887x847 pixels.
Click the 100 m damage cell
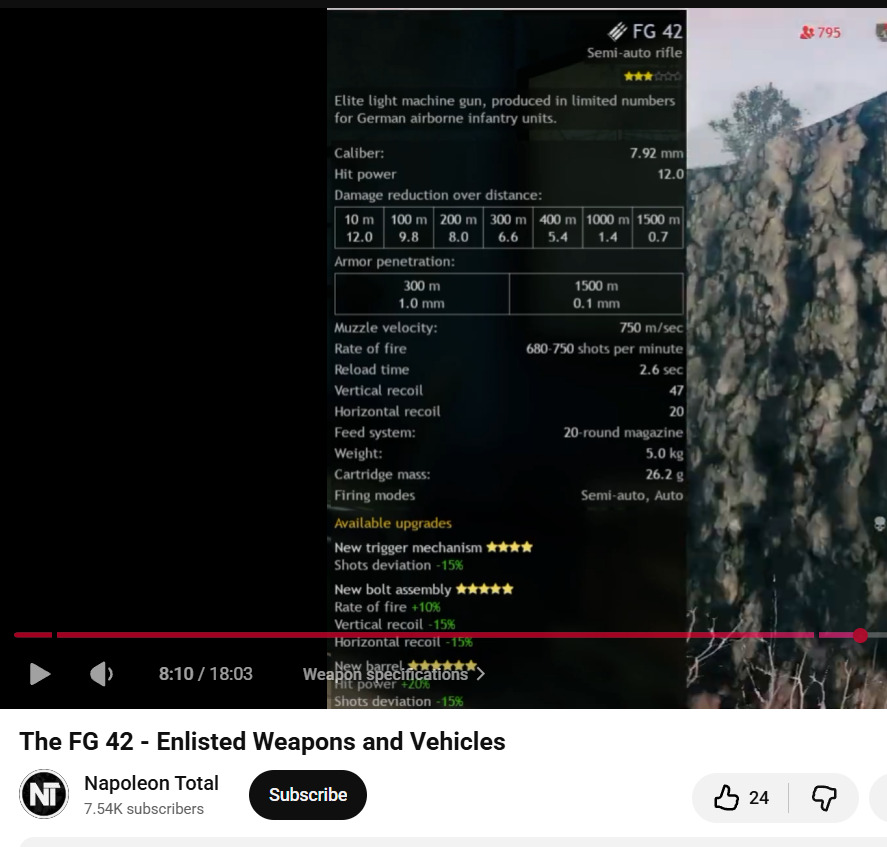(408, 228)
